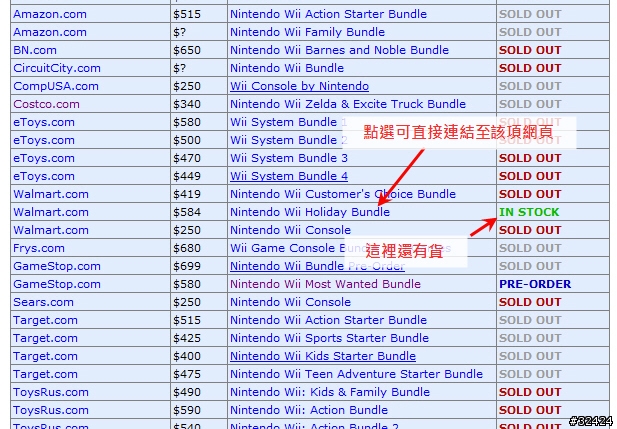
Task: Open Nintendo Wii: Kids & Family Bundle
Action: pyautogui.click(x=330, y=392)
